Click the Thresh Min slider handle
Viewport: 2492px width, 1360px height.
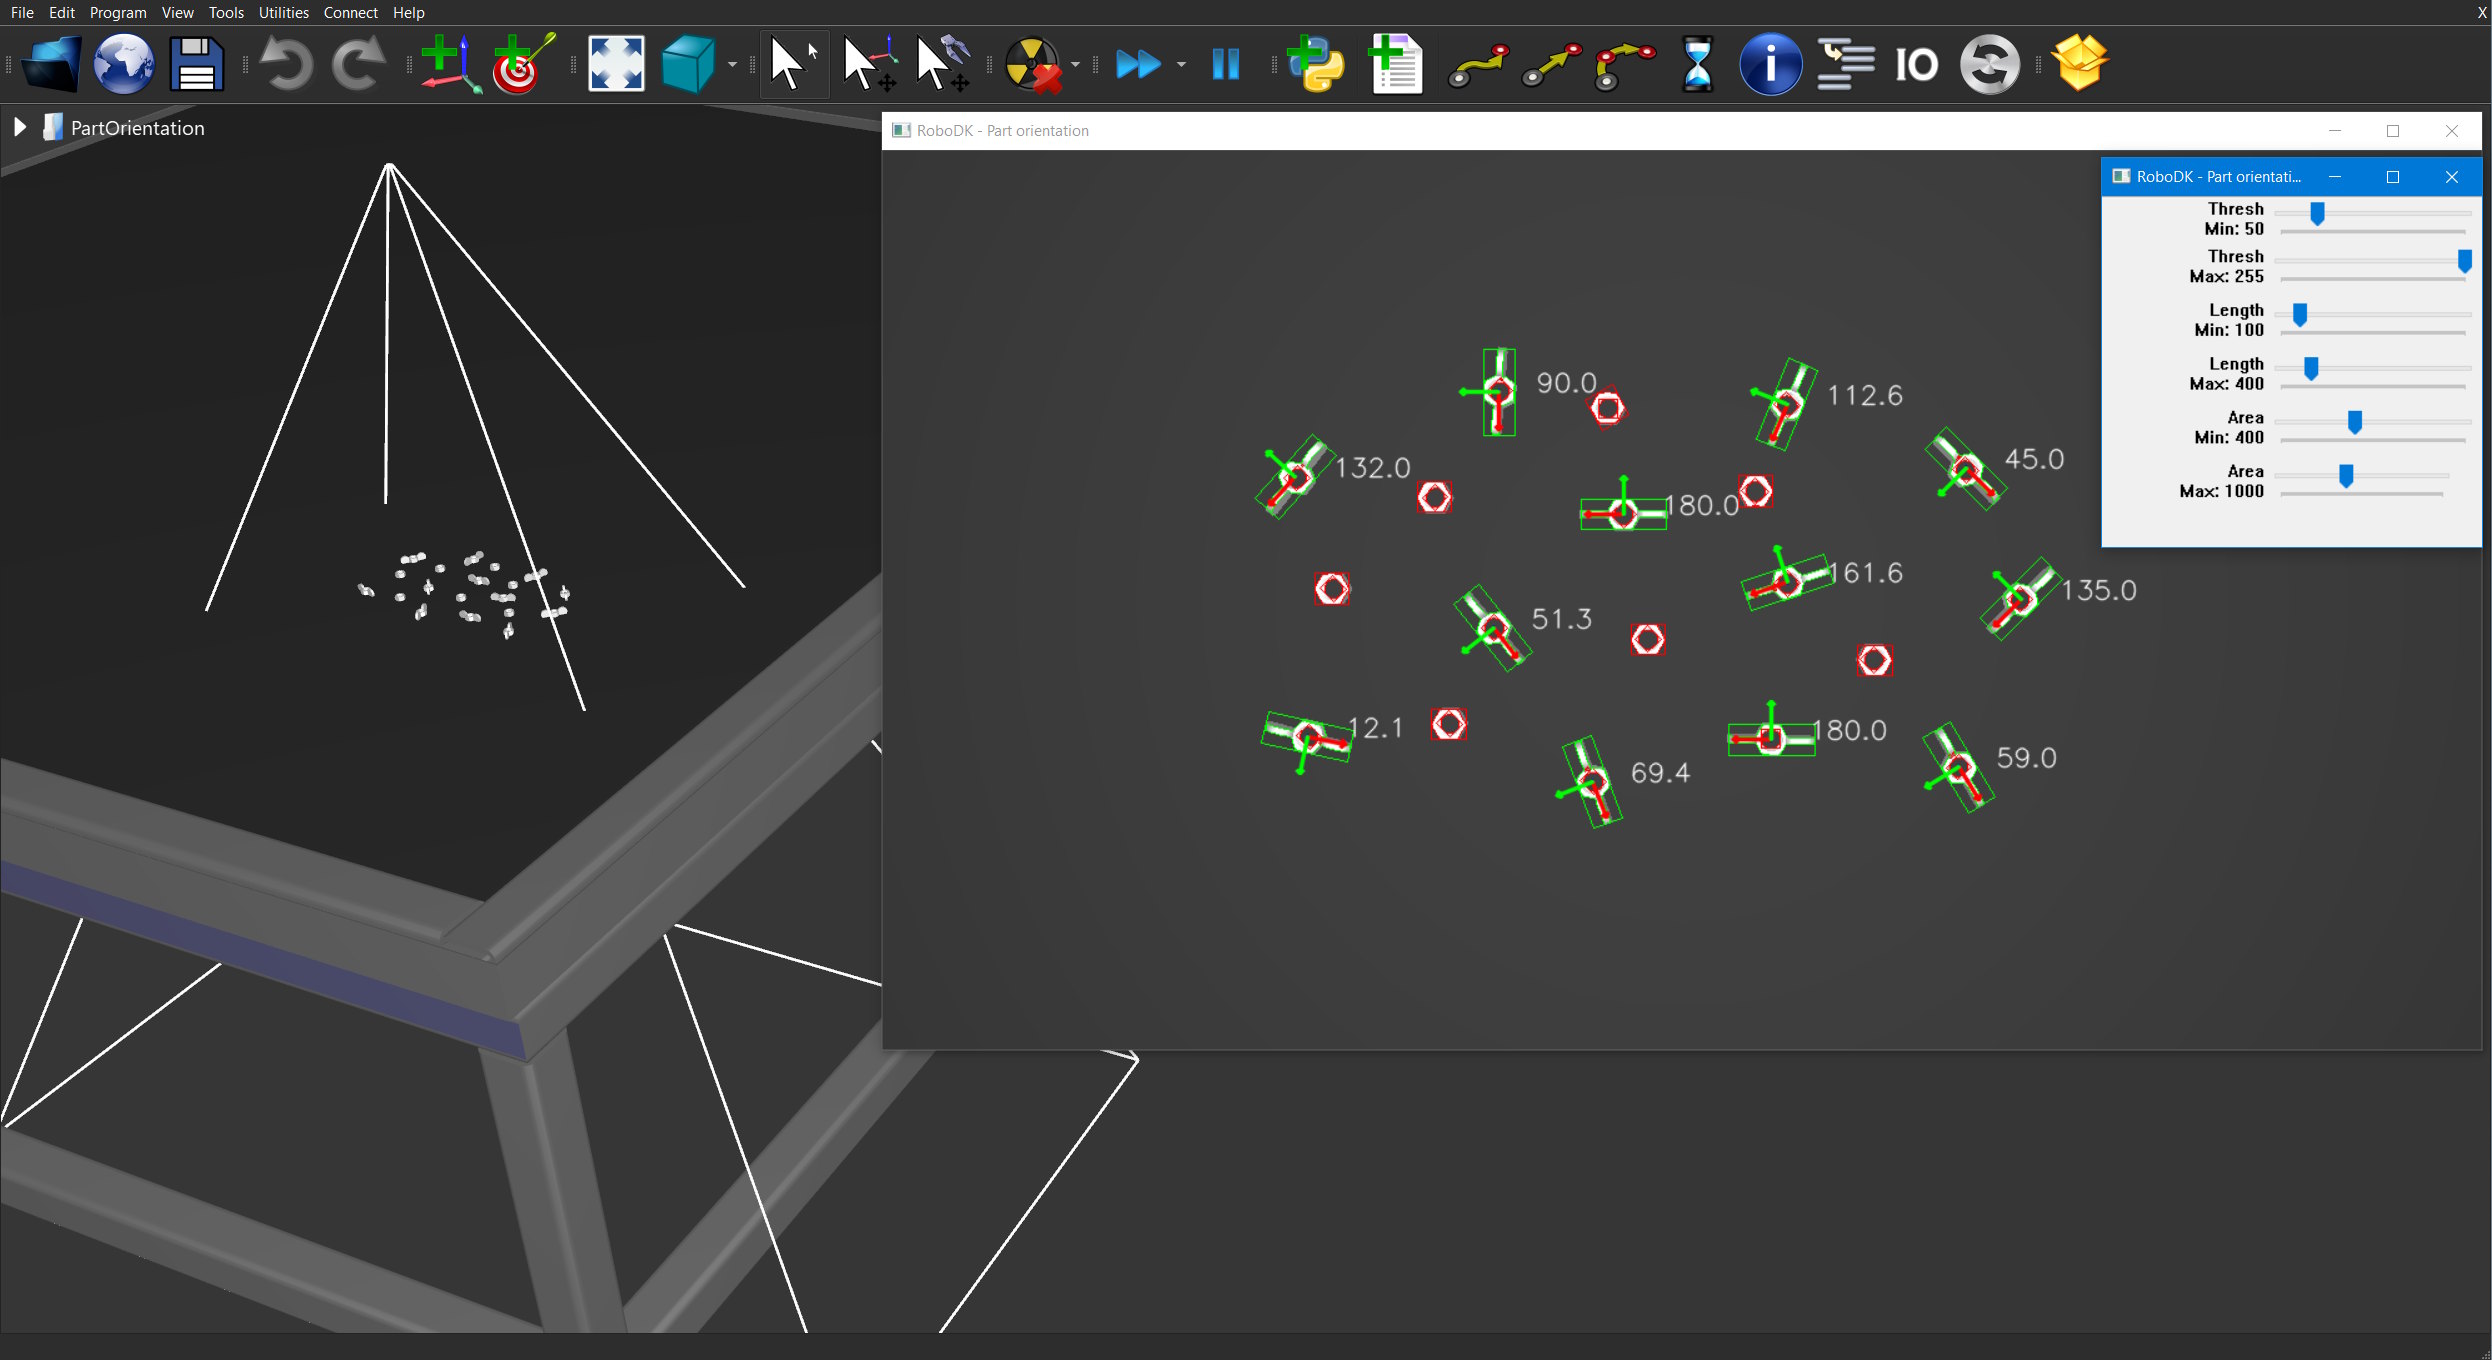(2317, 213)
